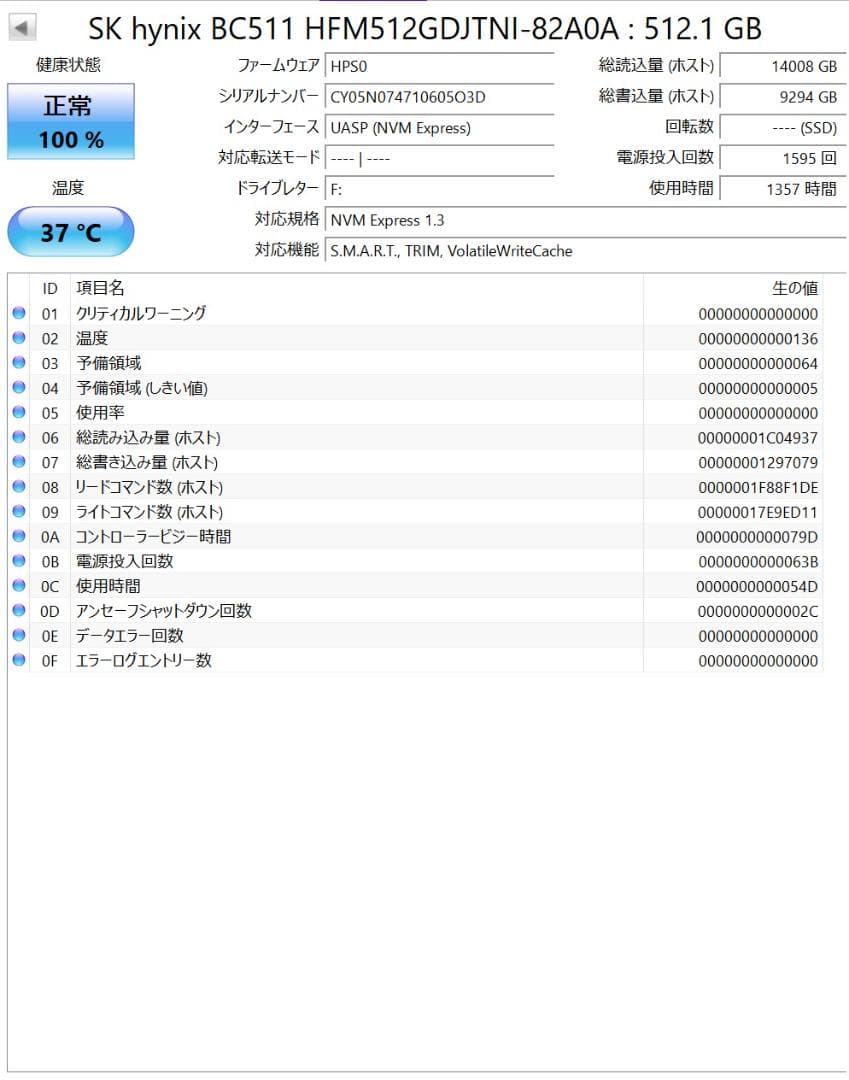
Task: Click the total host reads value 14008 GB
Action: pyautogui.click(x=783, y=66)
